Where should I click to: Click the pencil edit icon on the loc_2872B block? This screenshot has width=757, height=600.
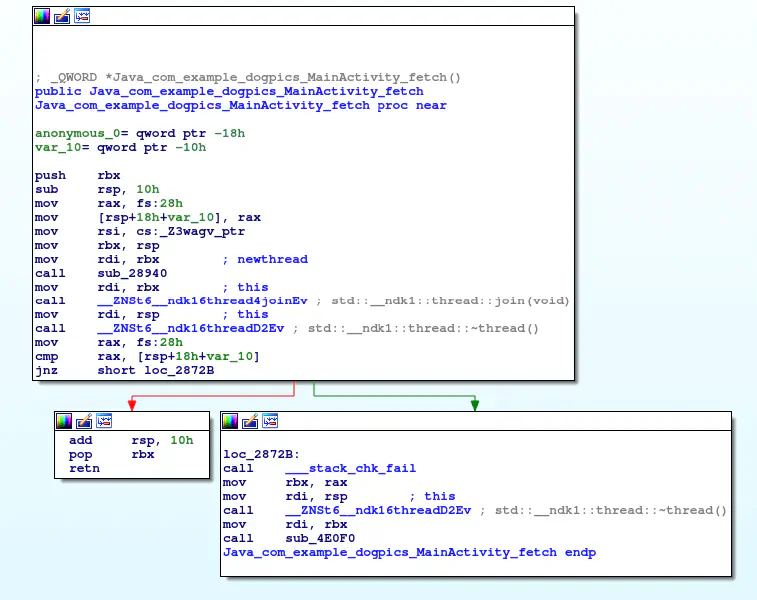[x=250, y=421]
